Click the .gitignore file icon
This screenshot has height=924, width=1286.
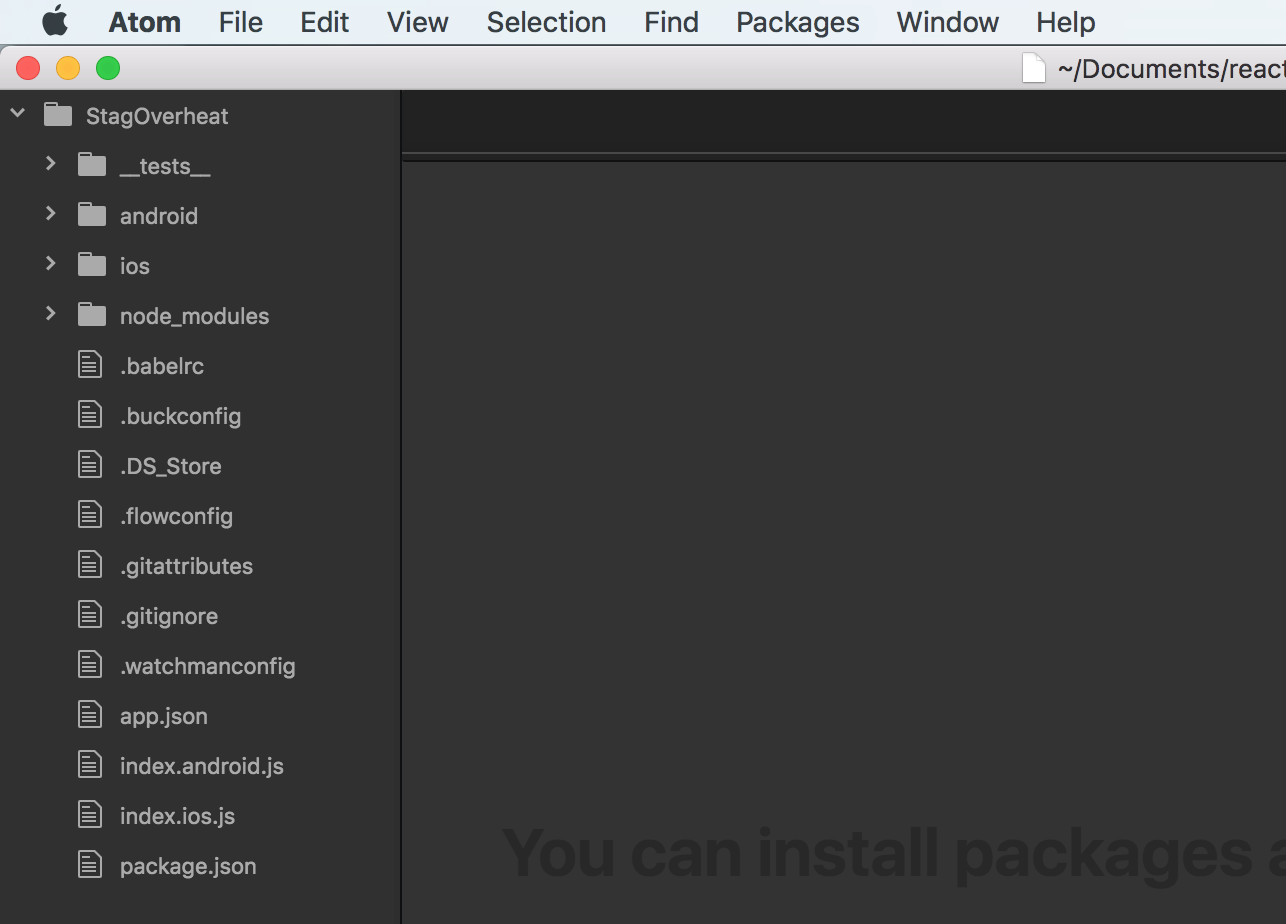pos(90,615)
